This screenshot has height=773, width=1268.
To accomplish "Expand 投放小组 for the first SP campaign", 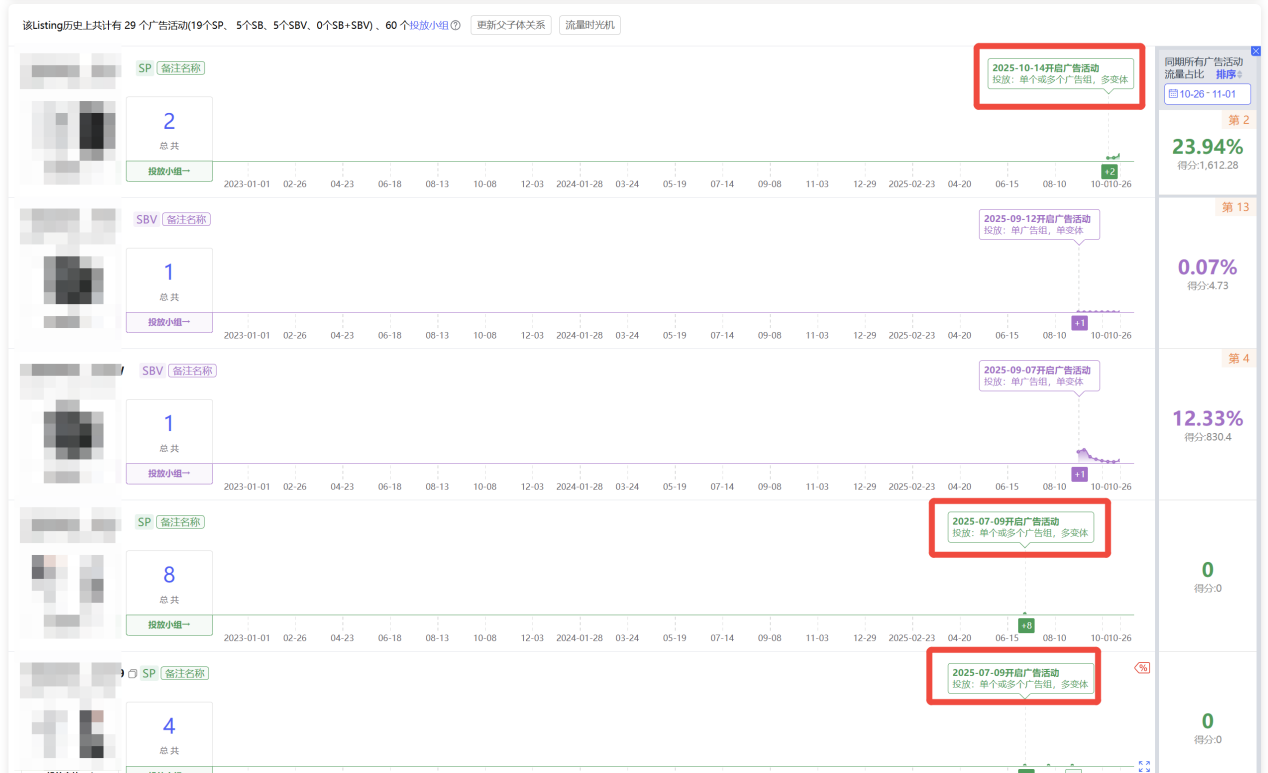I will click(x=169, y=171).
